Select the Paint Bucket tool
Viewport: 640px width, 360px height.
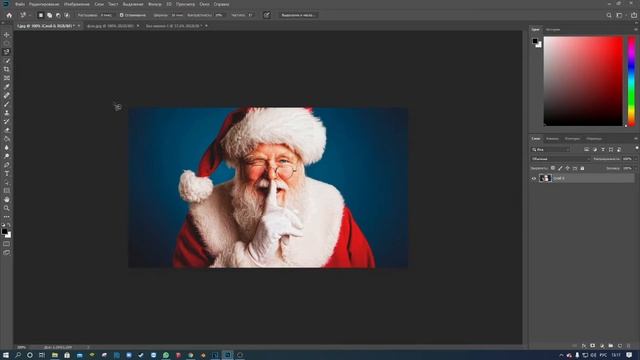(7, 139)
